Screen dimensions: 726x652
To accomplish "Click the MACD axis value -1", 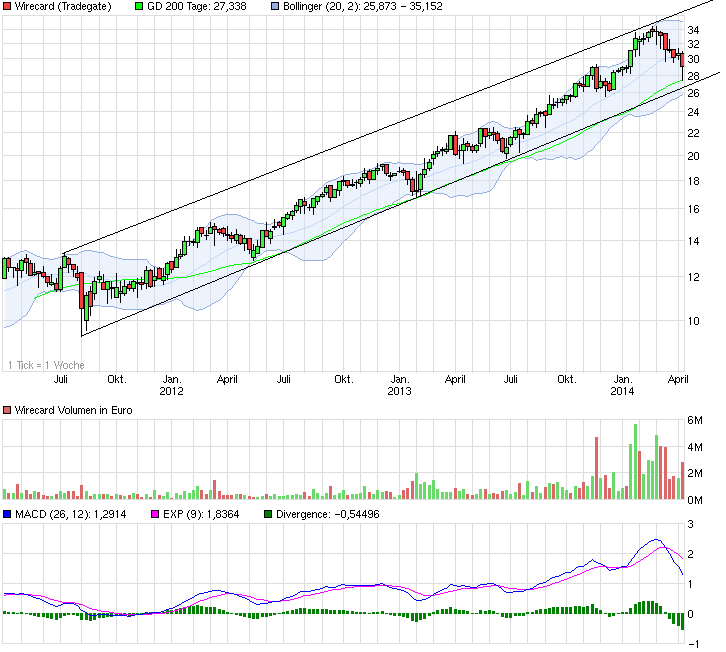I will pyautogui.click(x=693, y=644).
